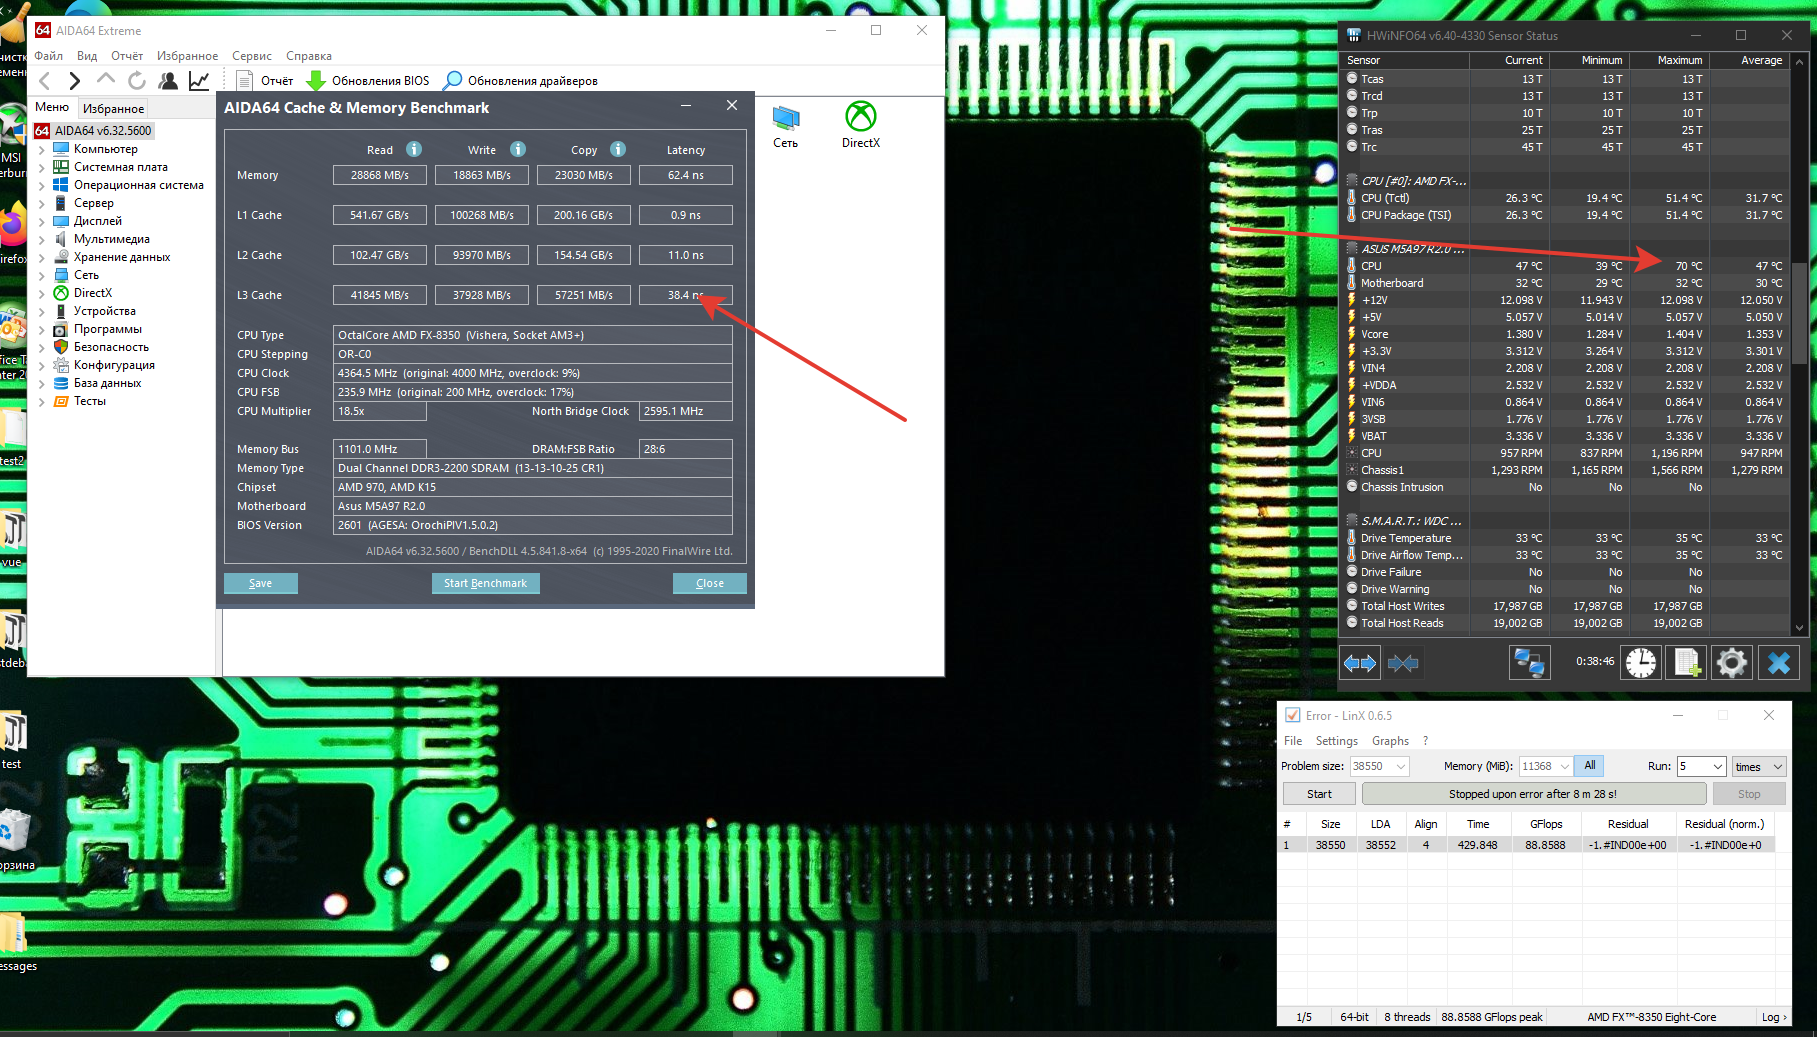Click the info icon beside Write
The image size is (1817, 1037).
coord(518,149)
